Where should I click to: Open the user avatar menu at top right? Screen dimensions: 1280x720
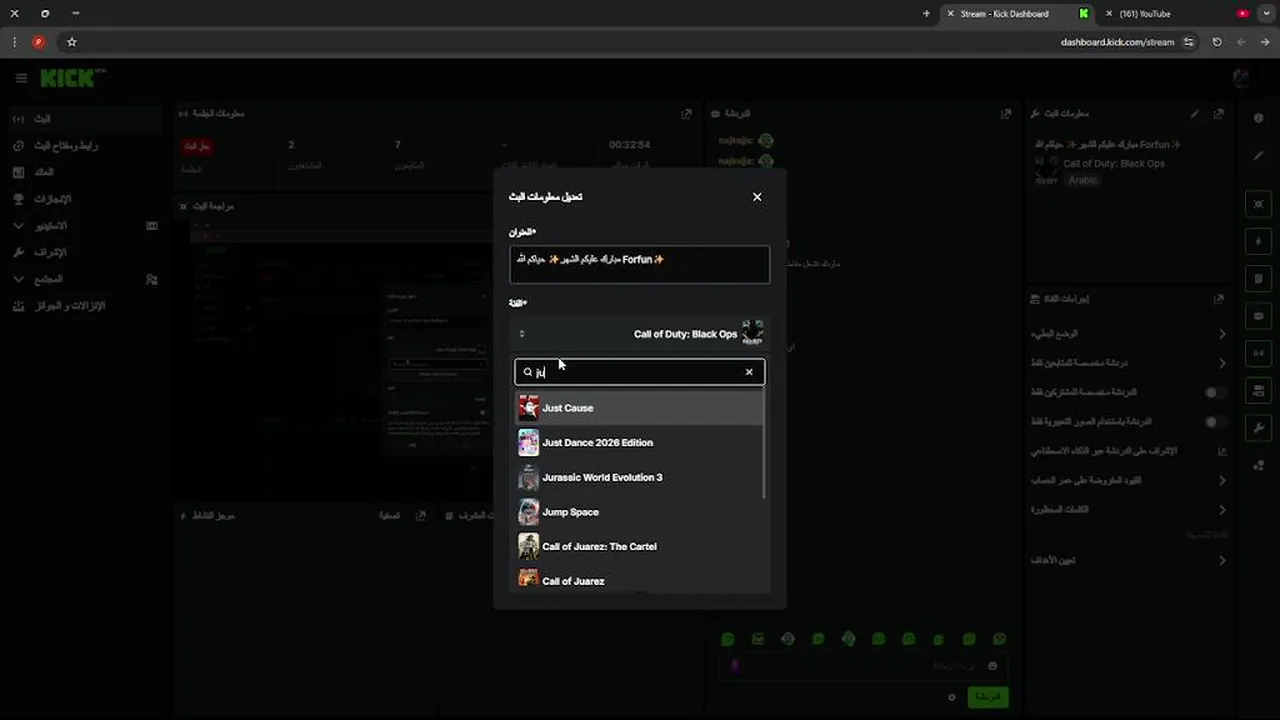[1241, 78]
